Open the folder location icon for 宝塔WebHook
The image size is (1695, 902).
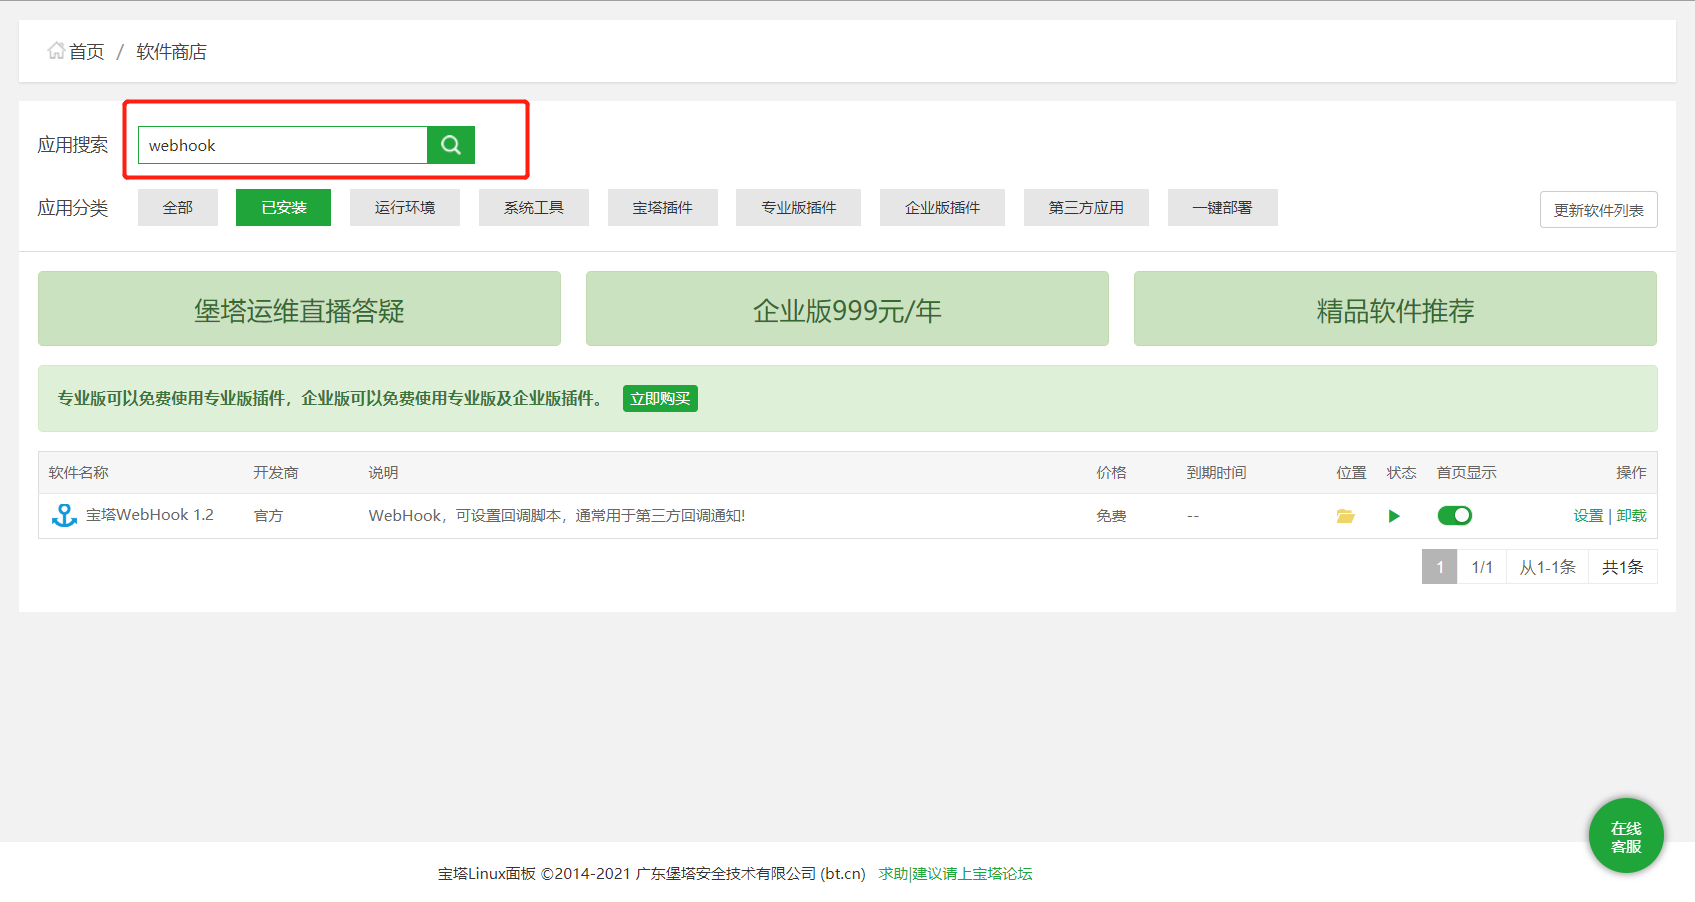coord(1345,516)
